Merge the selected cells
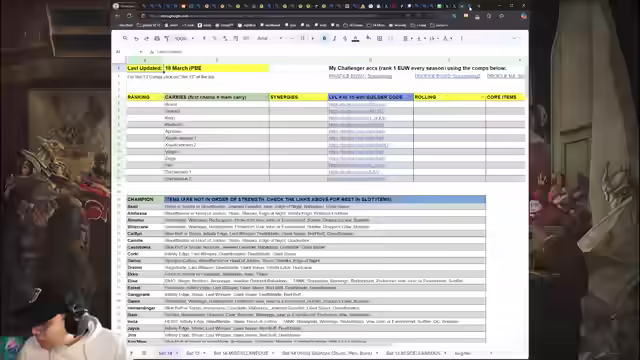640x360 pixels. tap(390, 38)
